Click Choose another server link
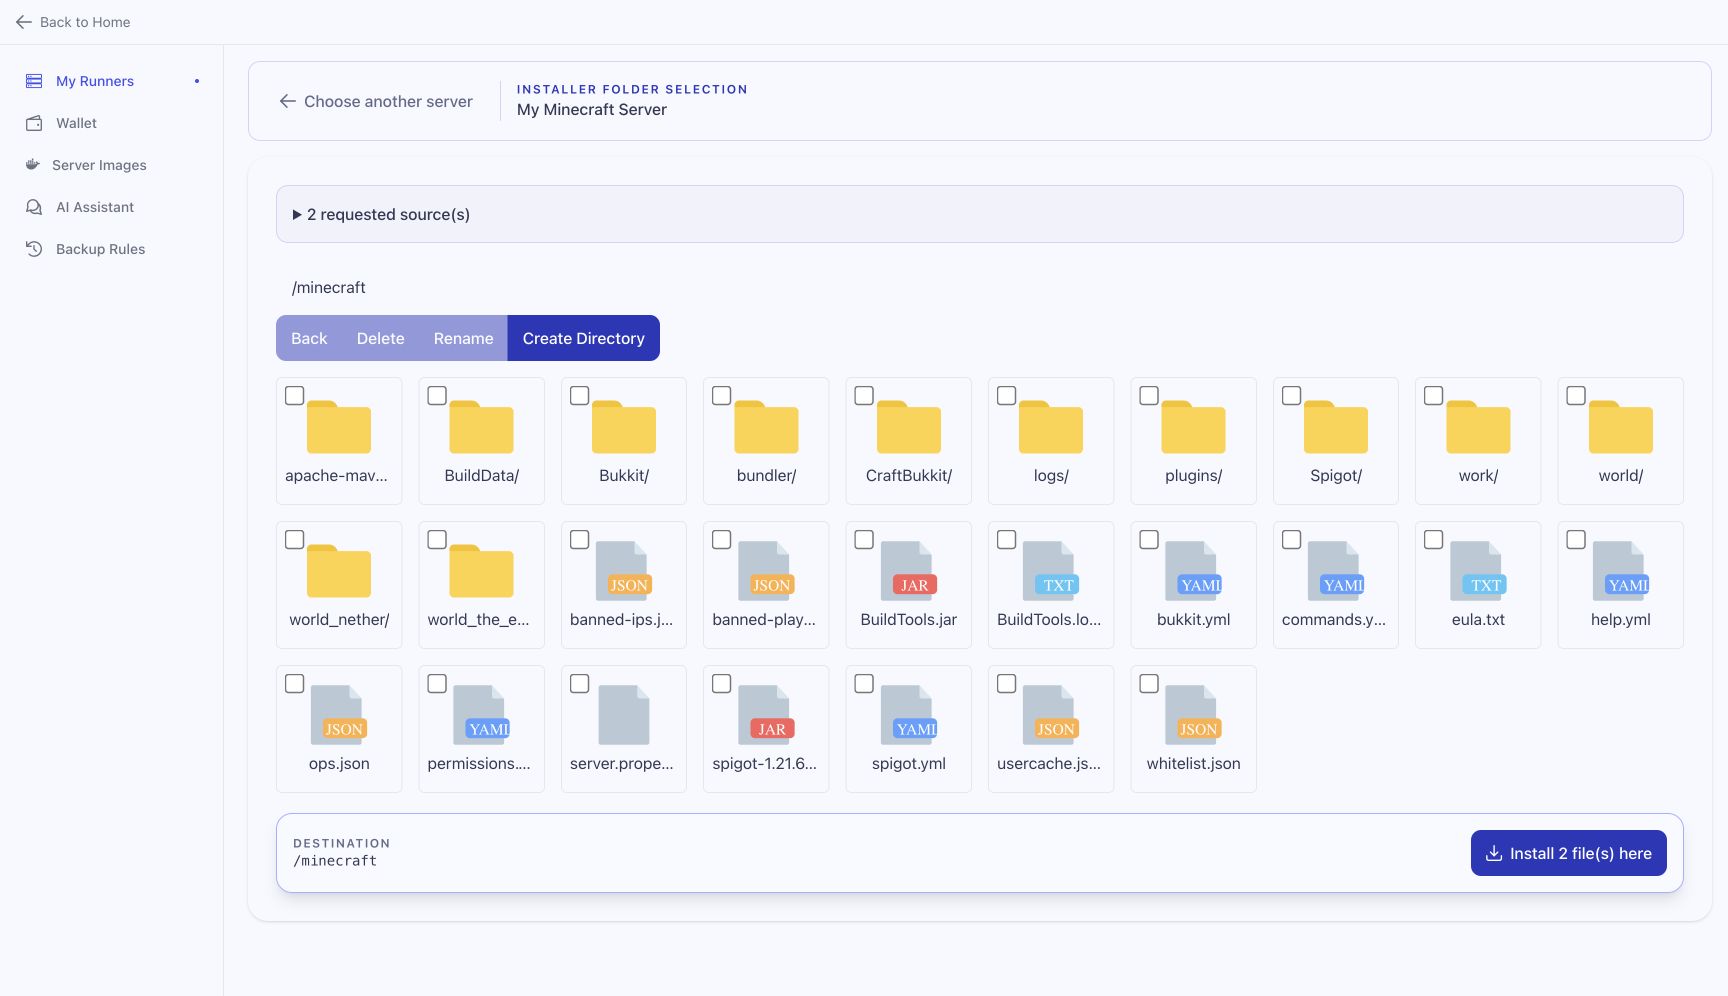 (x=376, y=101)
